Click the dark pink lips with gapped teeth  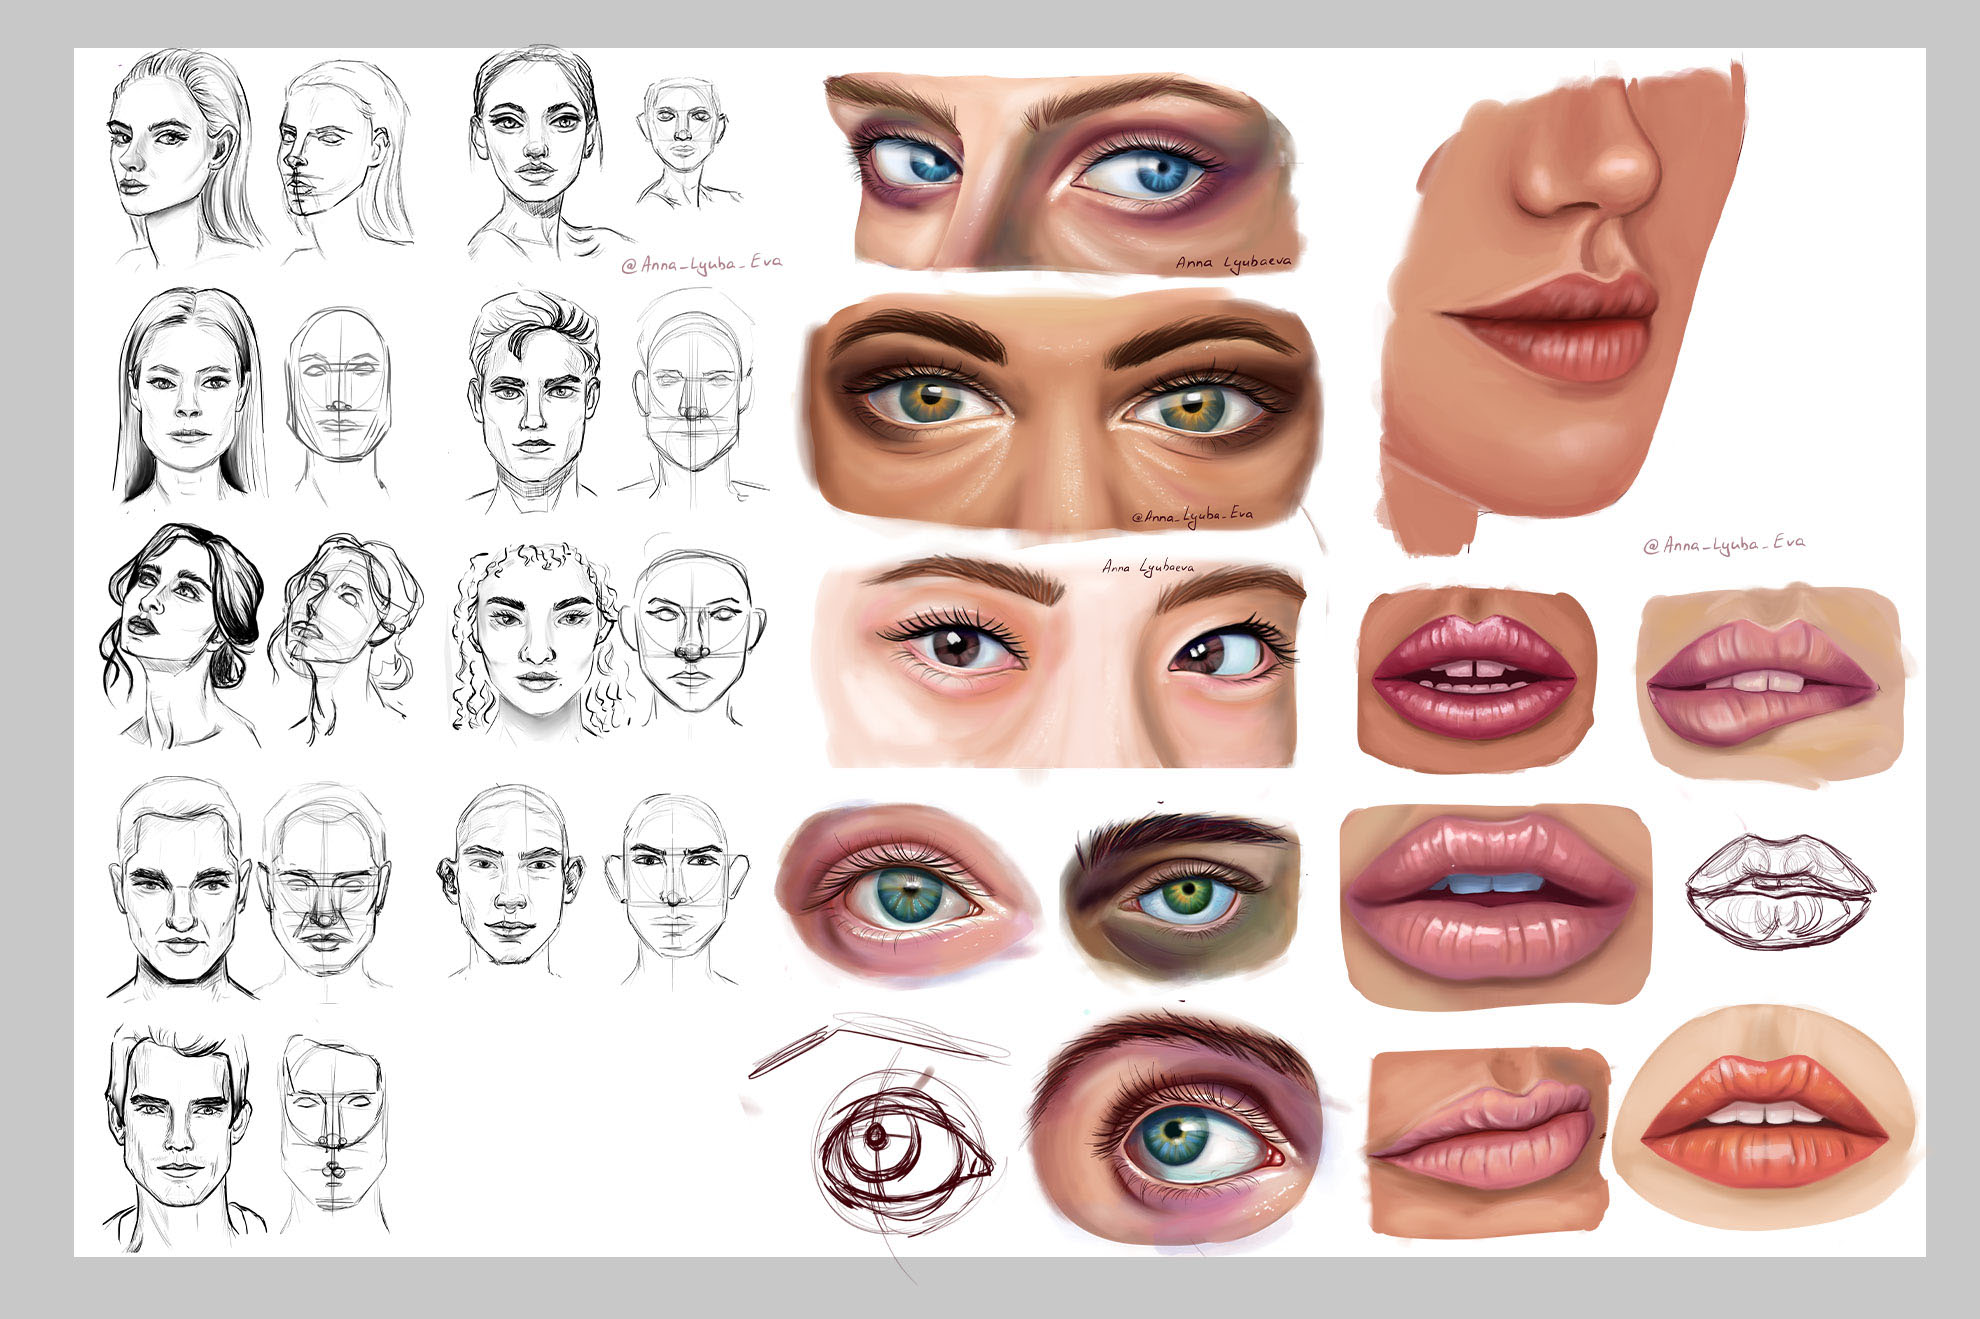coord(1473,680)
